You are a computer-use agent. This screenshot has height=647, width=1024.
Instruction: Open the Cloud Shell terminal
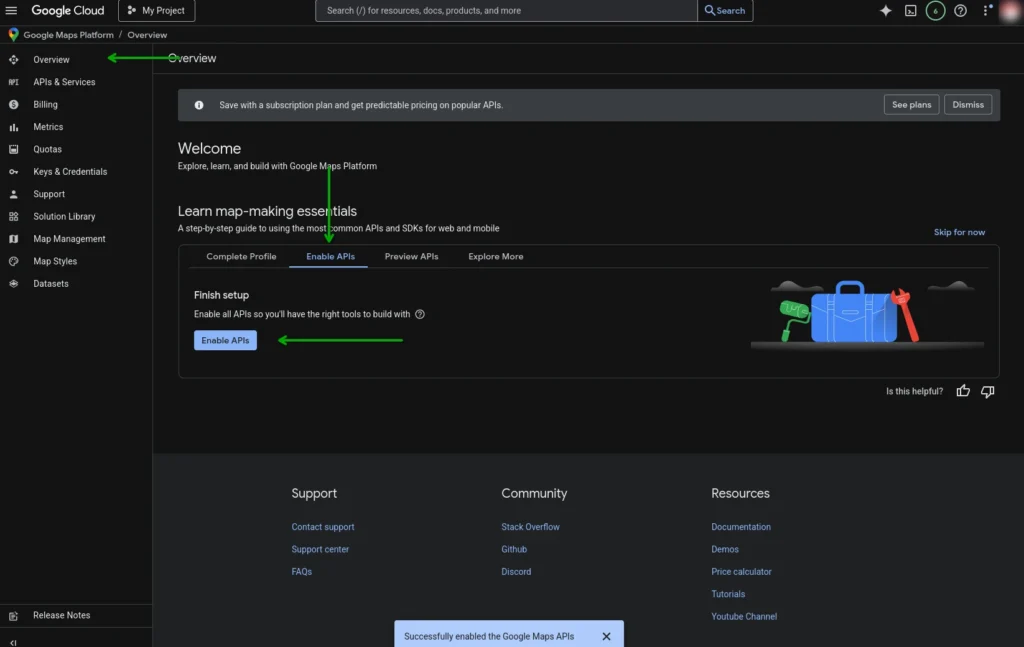908,11
